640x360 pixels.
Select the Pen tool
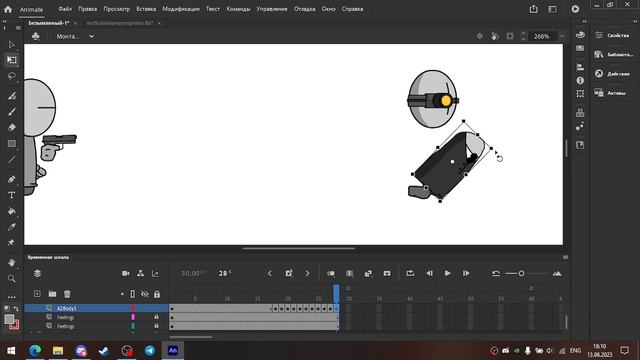pyautogui.click(x=11, y=179)
